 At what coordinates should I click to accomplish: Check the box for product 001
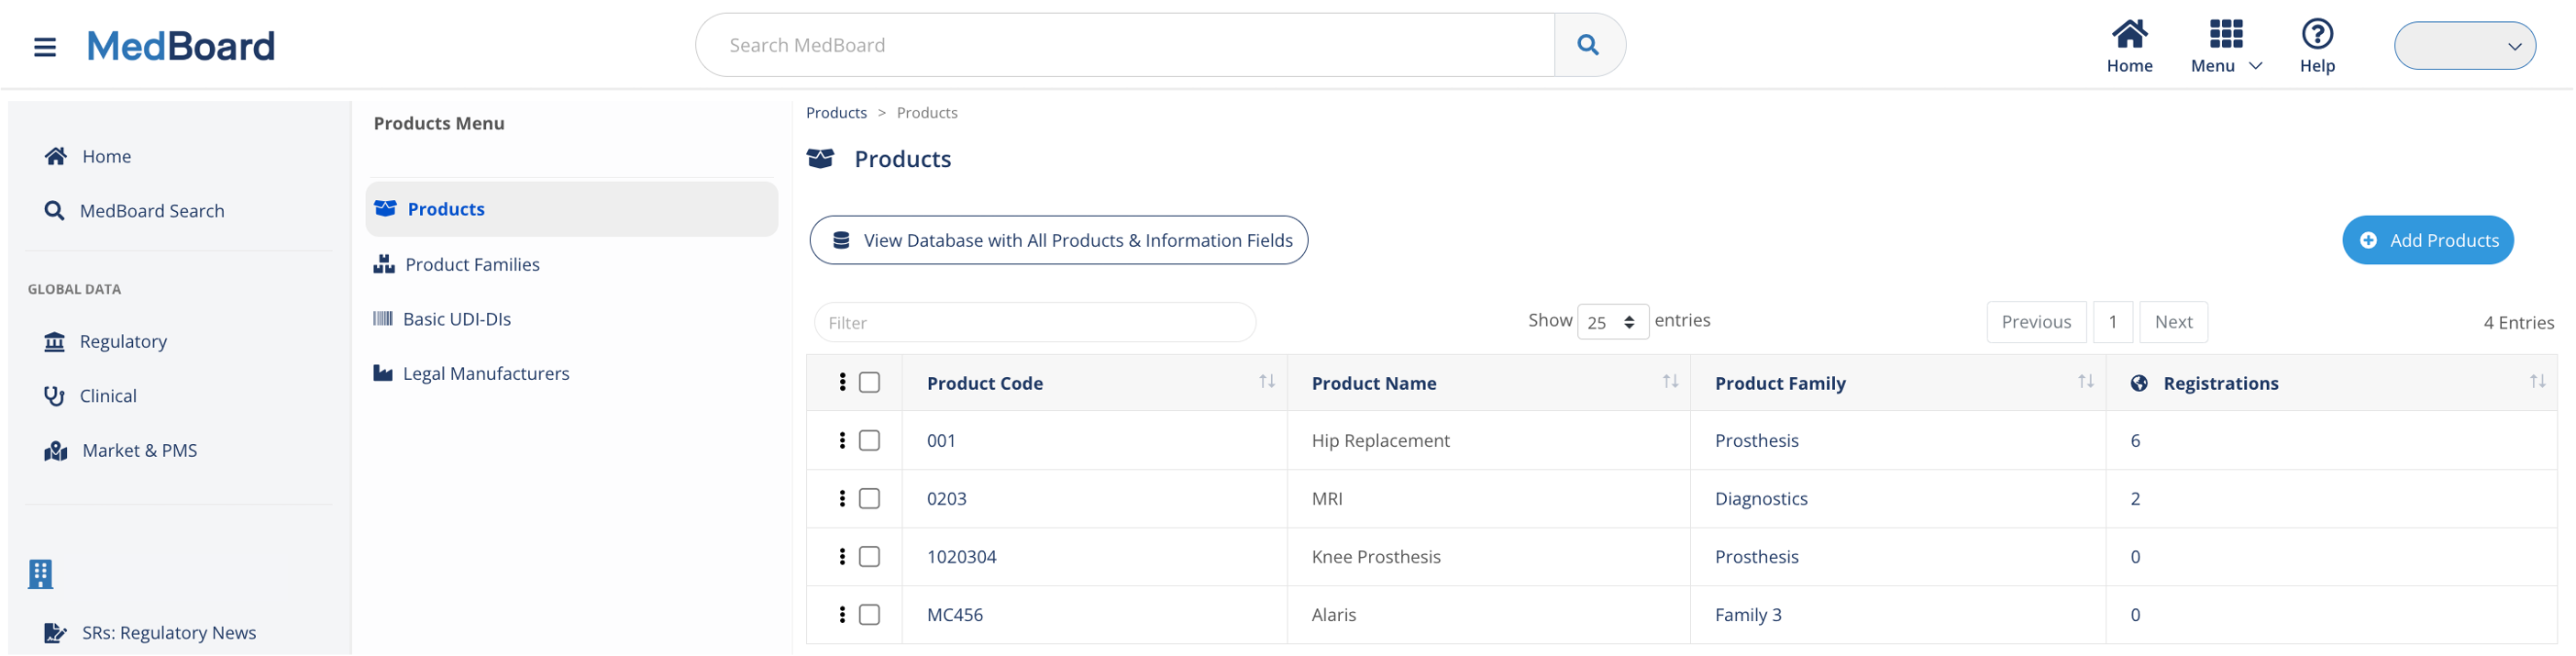tap(871, 441)
